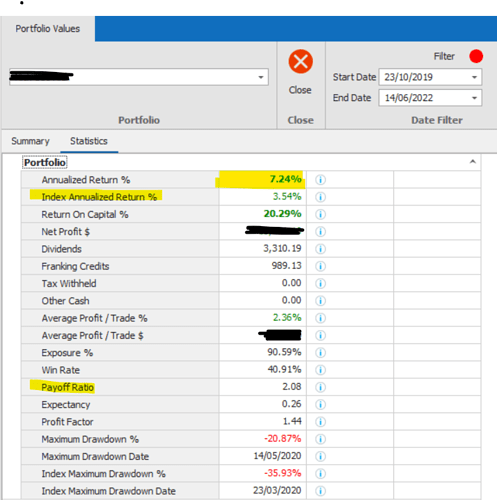Open info icon for Win Rate
Viewport: 497px width, 500px height.
click(320, 370)
